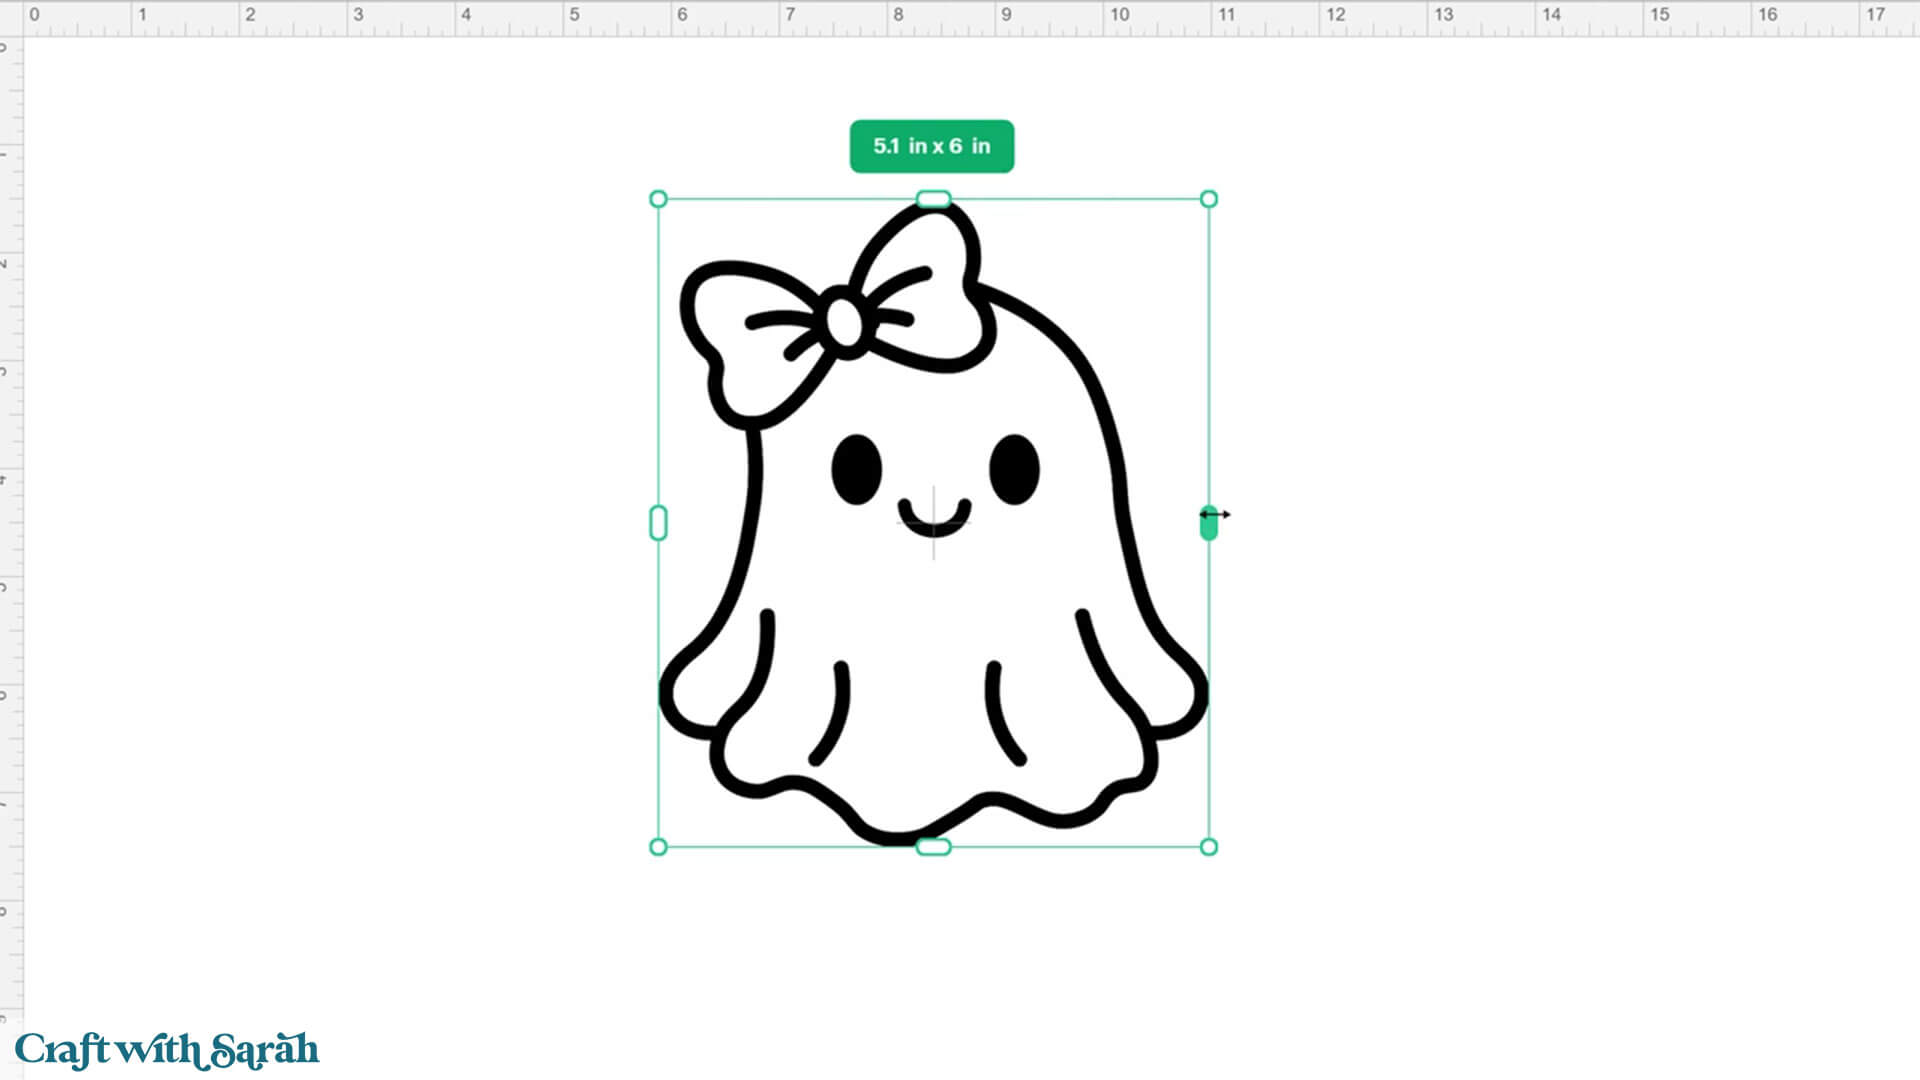The height and width of the screenshot is (1080, 1920).
Task: Click the Craft with Sarah logo
Action: (167, 1050)
